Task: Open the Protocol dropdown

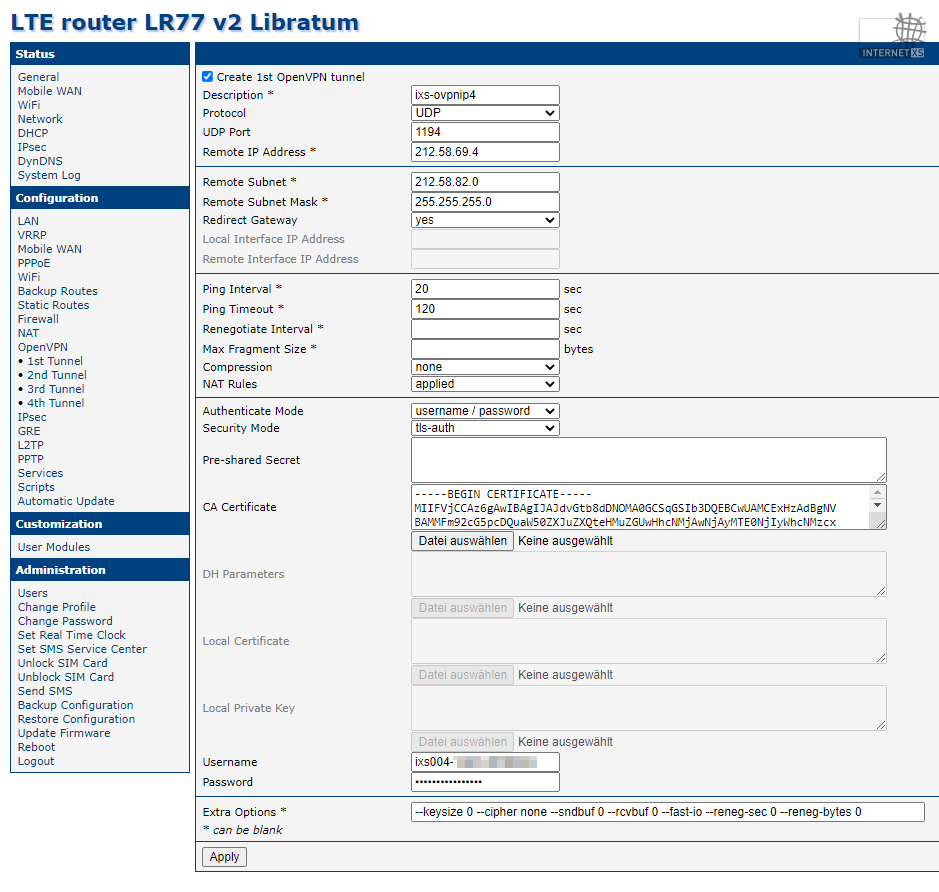Action: click(x=485, y=113)
